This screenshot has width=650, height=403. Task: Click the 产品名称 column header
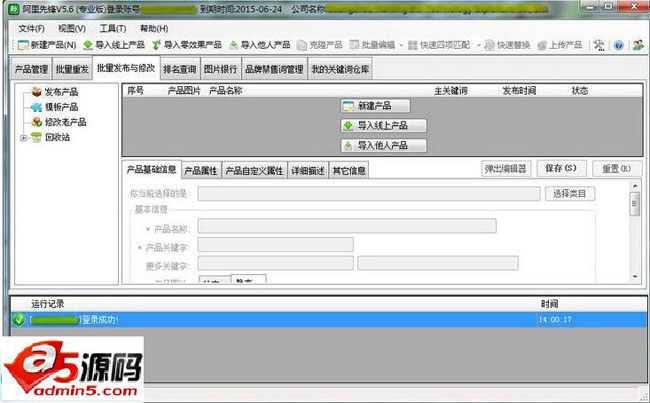[x=226, y=90]
